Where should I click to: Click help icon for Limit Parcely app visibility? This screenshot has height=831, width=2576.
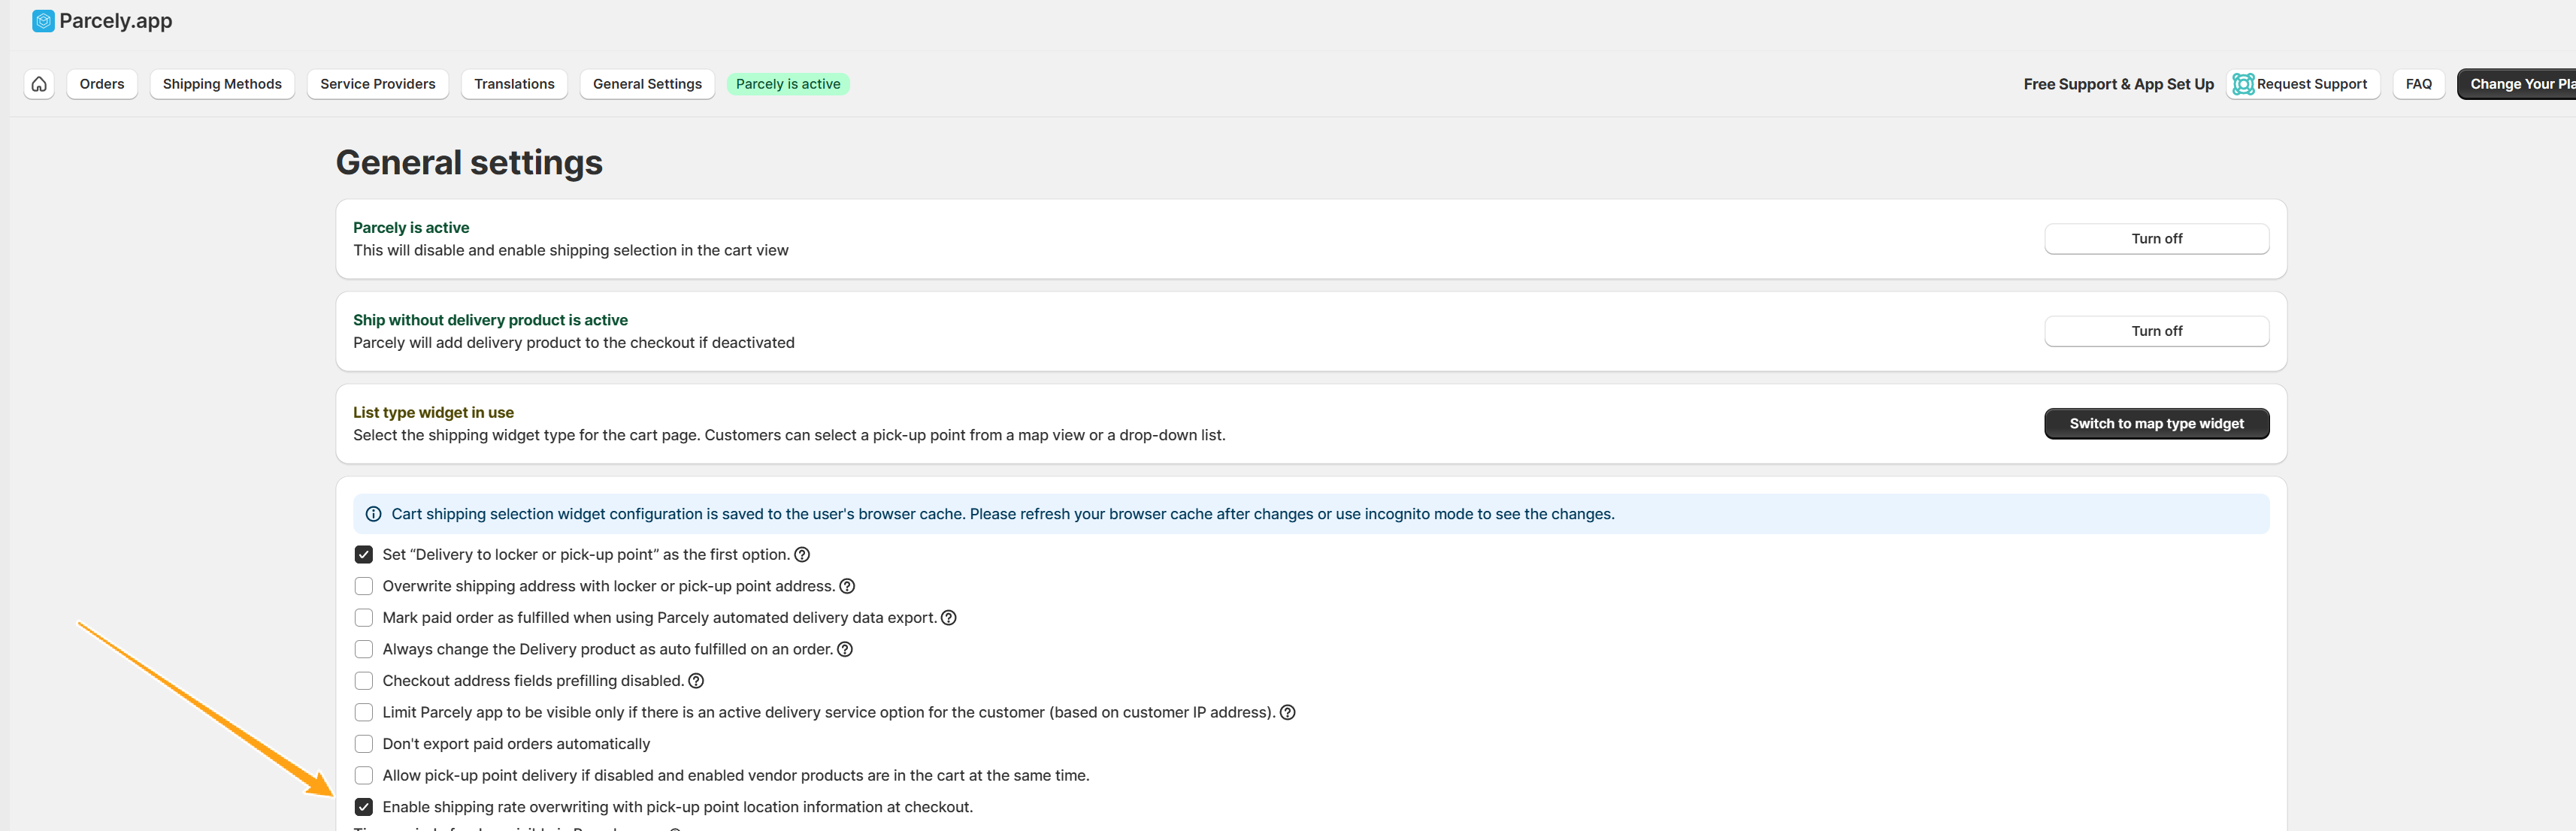[1288, 712]
